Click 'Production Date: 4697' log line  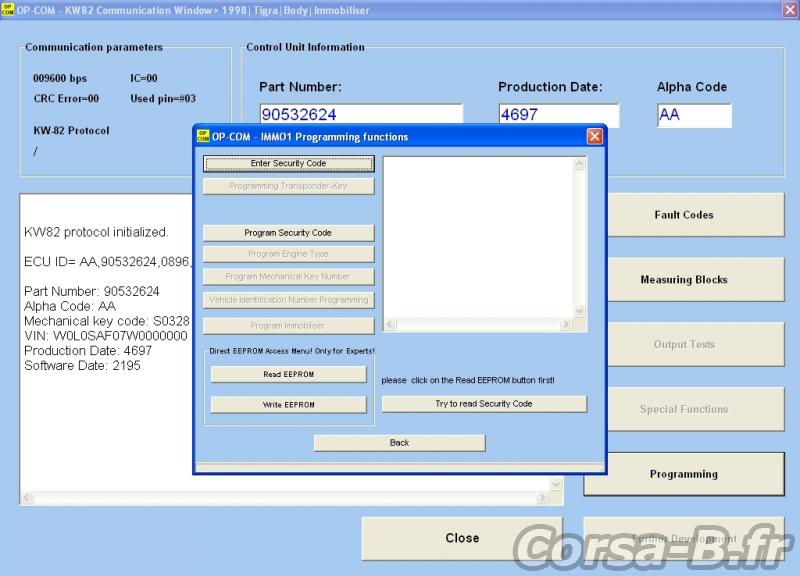[x=88, y=350]
